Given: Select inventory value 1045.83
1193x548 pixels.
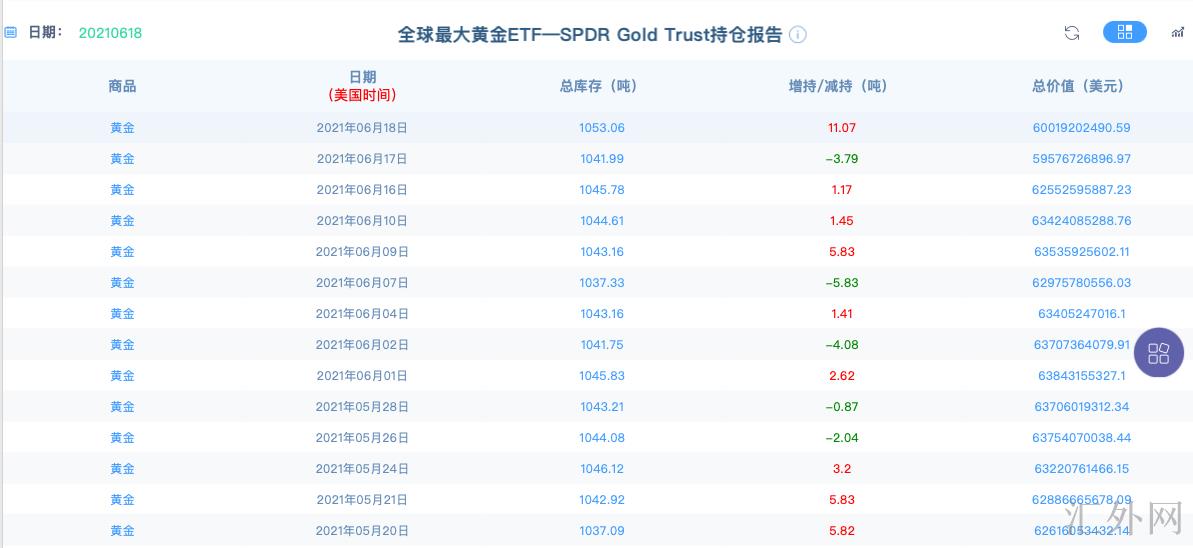Looking at the screenshot, I should coord(602,376).
